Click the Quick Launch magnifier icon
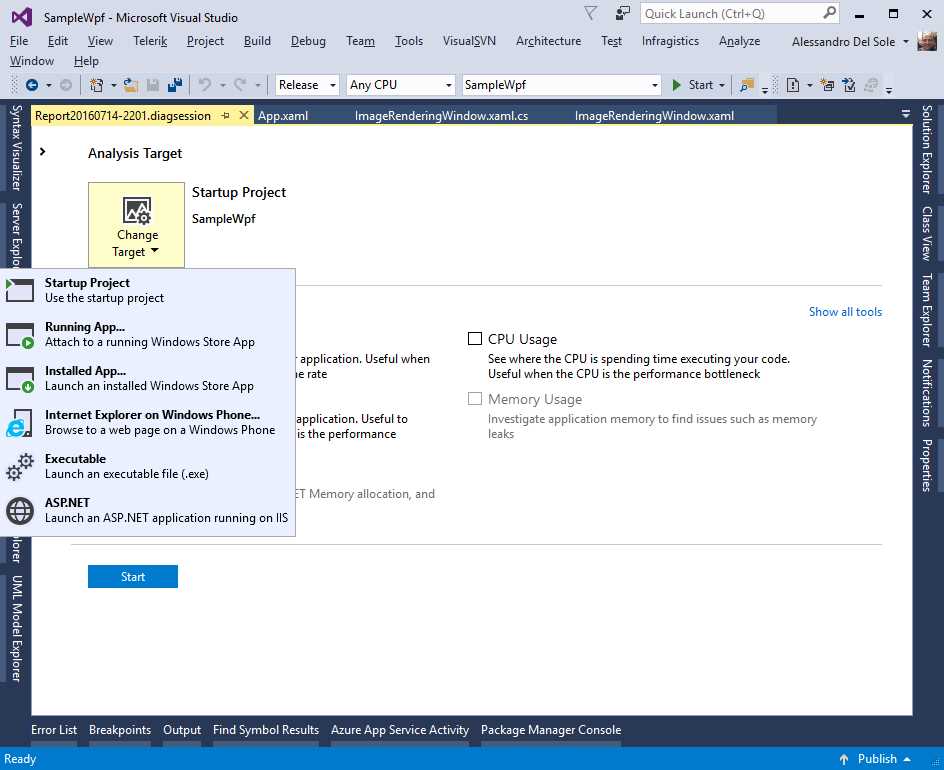This screenshot has width=944, height=770. 829,13
